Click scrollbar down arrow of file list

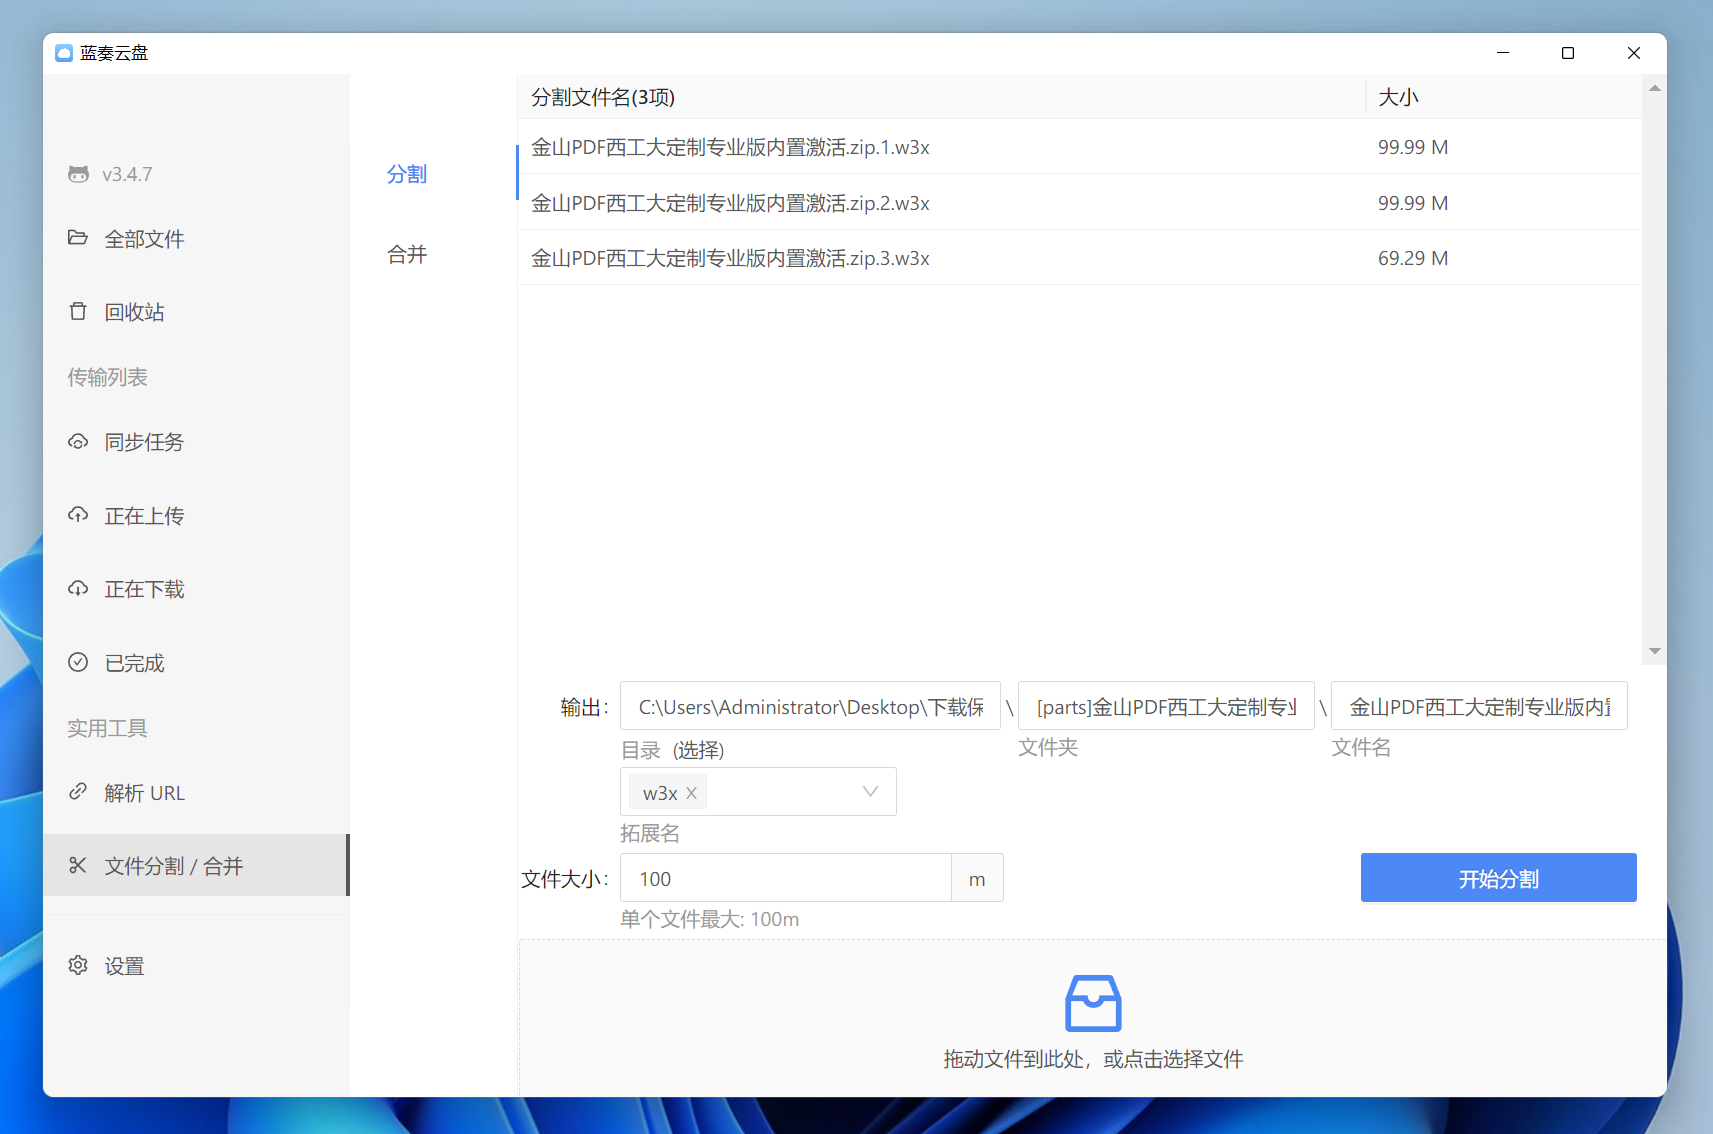click(x=1654, y=651)
